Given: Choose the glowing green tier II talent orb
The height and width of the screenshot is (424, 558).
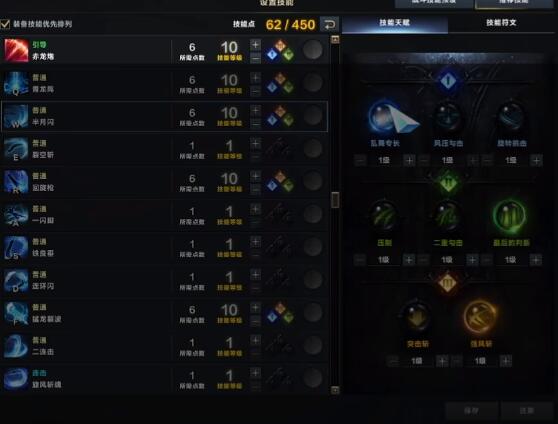Looking at the screenshot, I should pyautogui.click(x=510, y=216).
